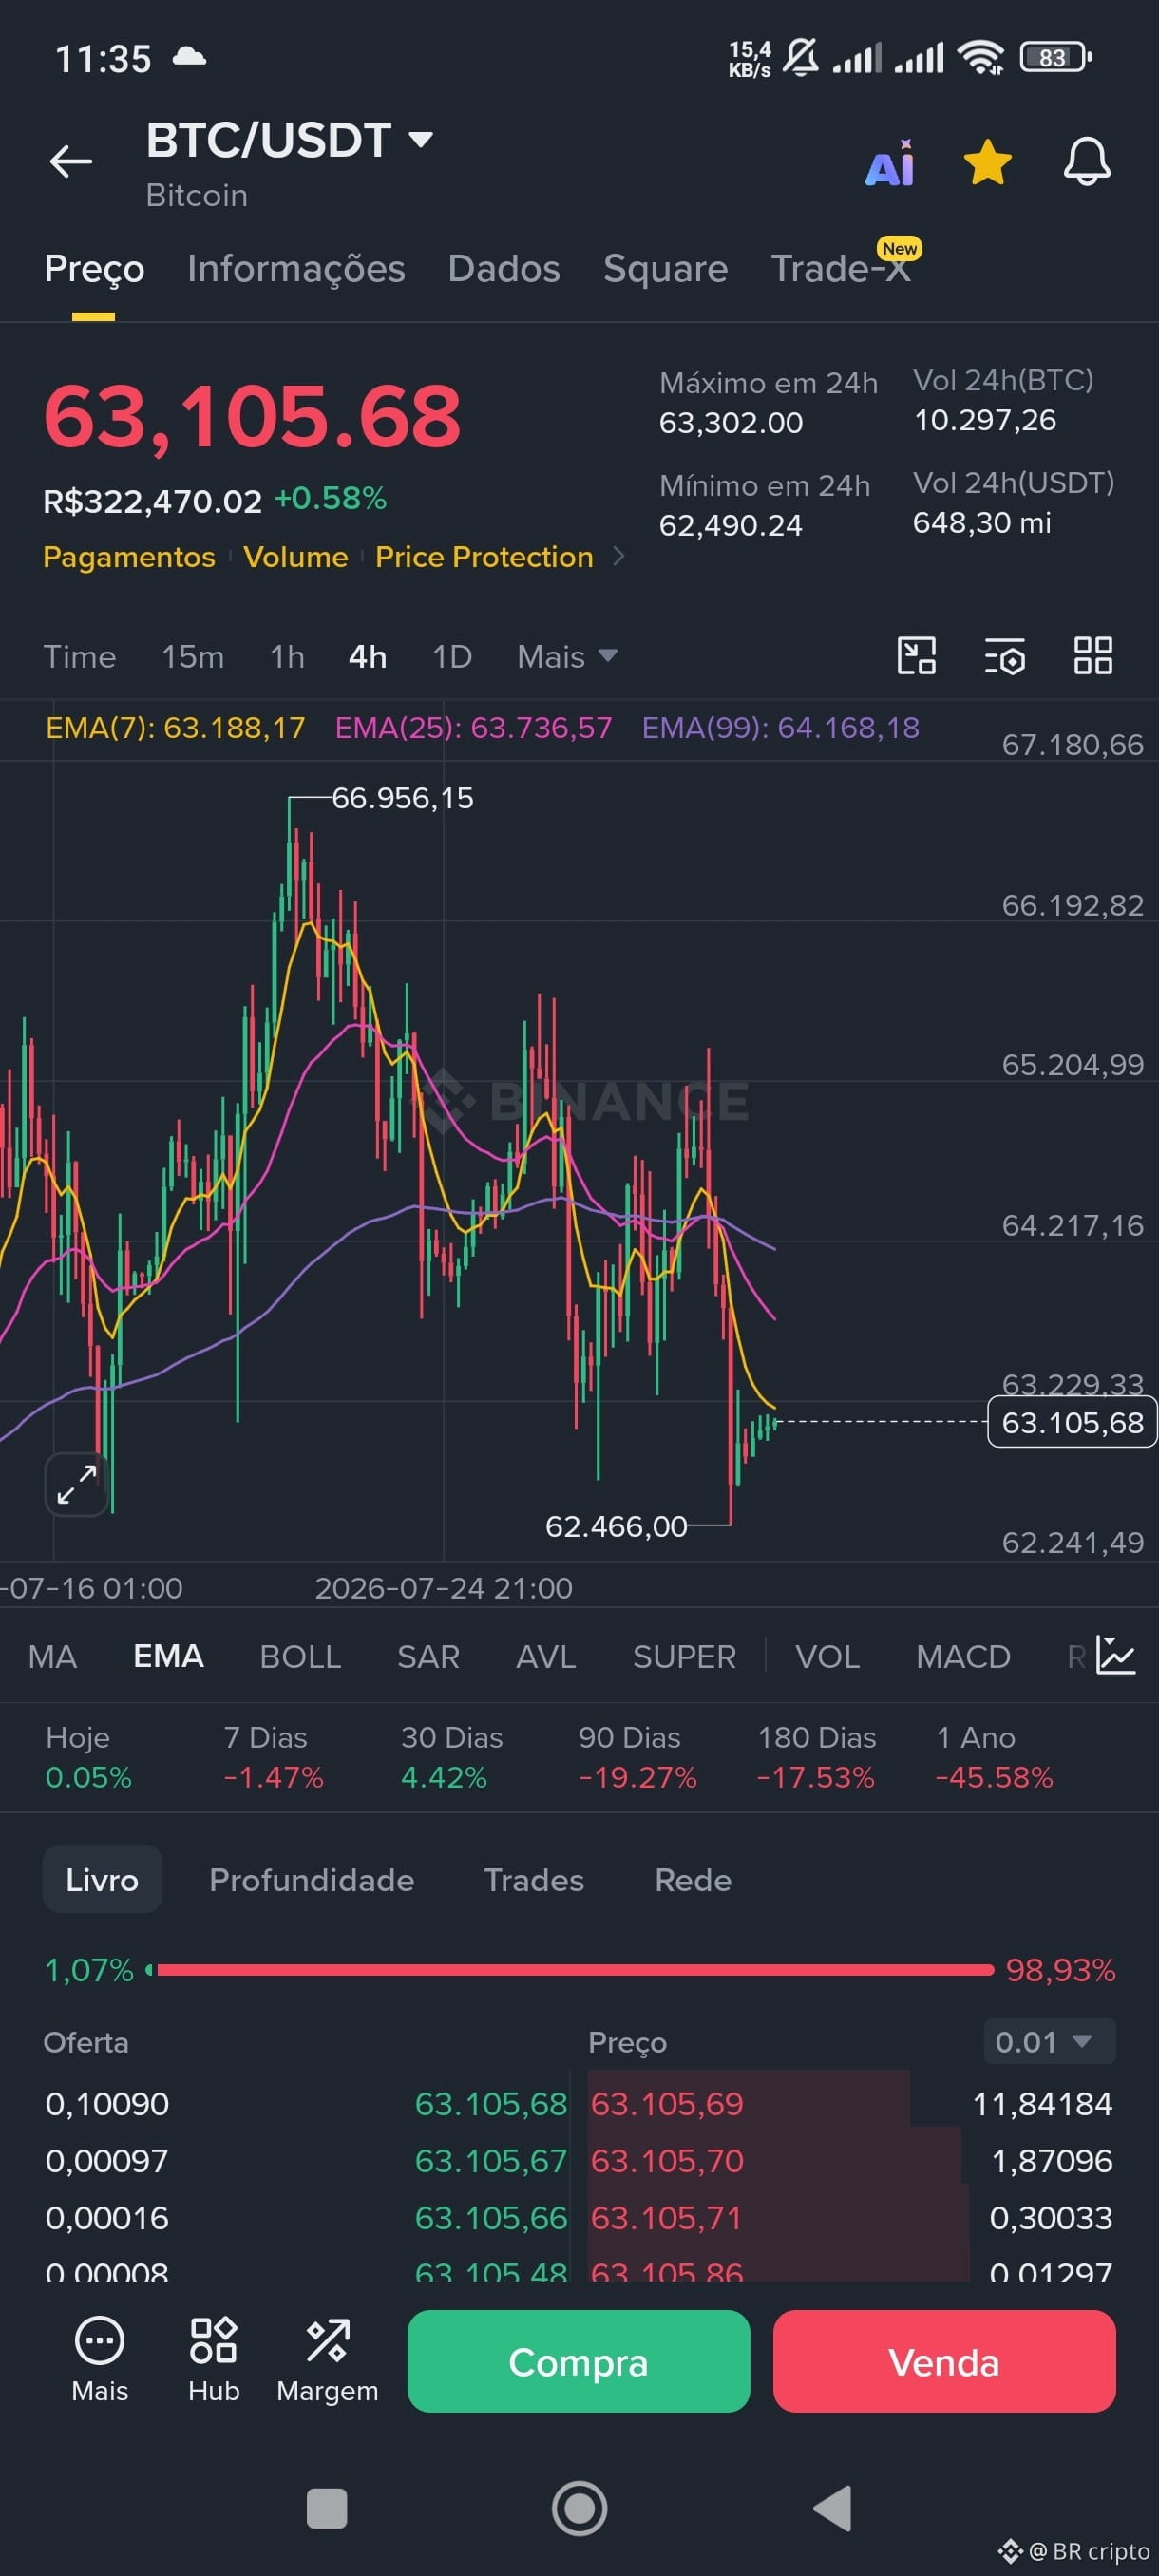The width and height of the screenshot is (1159, 2576).
Task: Enable the BOLL indicator
Action: coord(300,1657)
